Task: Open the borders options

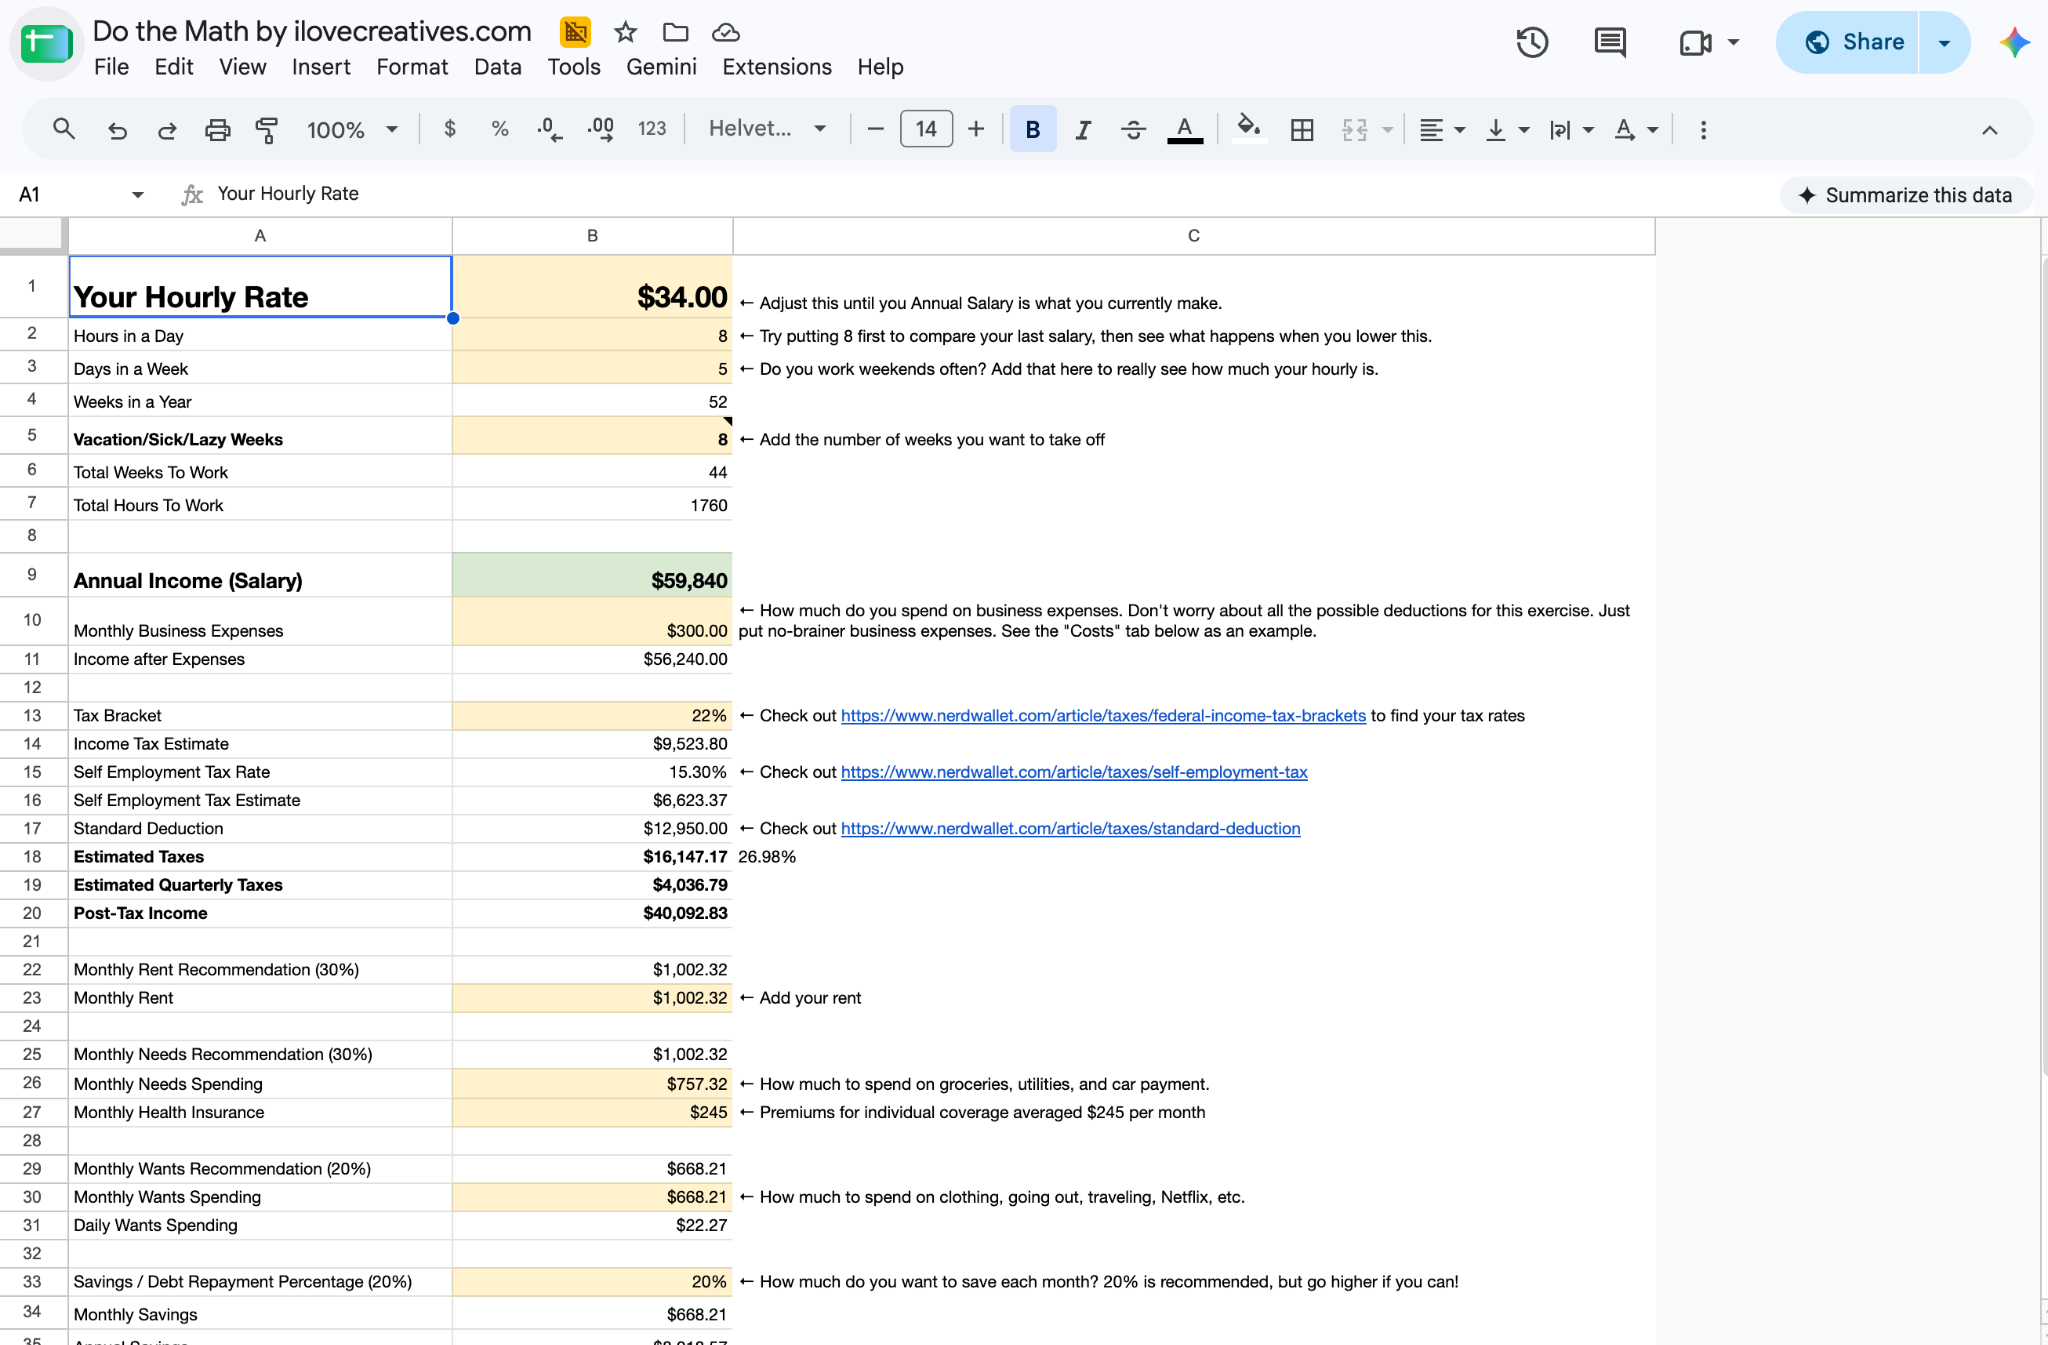Action: point(1302,129)
